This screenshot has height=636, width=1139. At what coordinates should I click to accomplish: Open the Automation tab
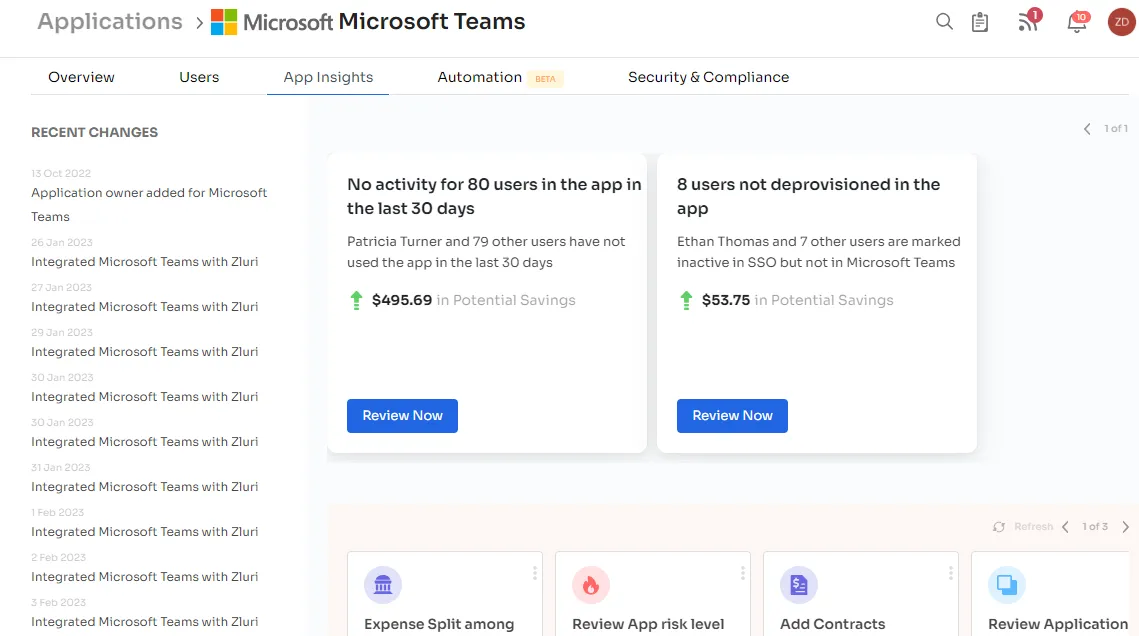[x=479, y=77]
